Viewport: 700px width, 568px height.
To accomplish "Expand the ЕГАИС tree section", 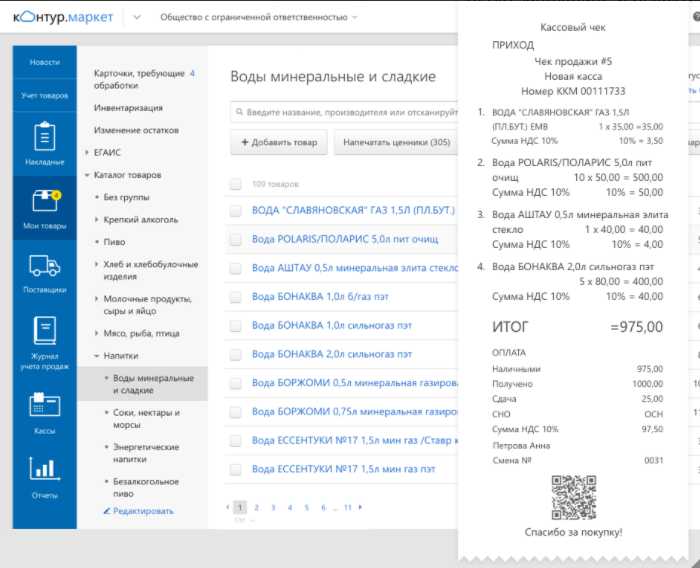I will point(87,153).
